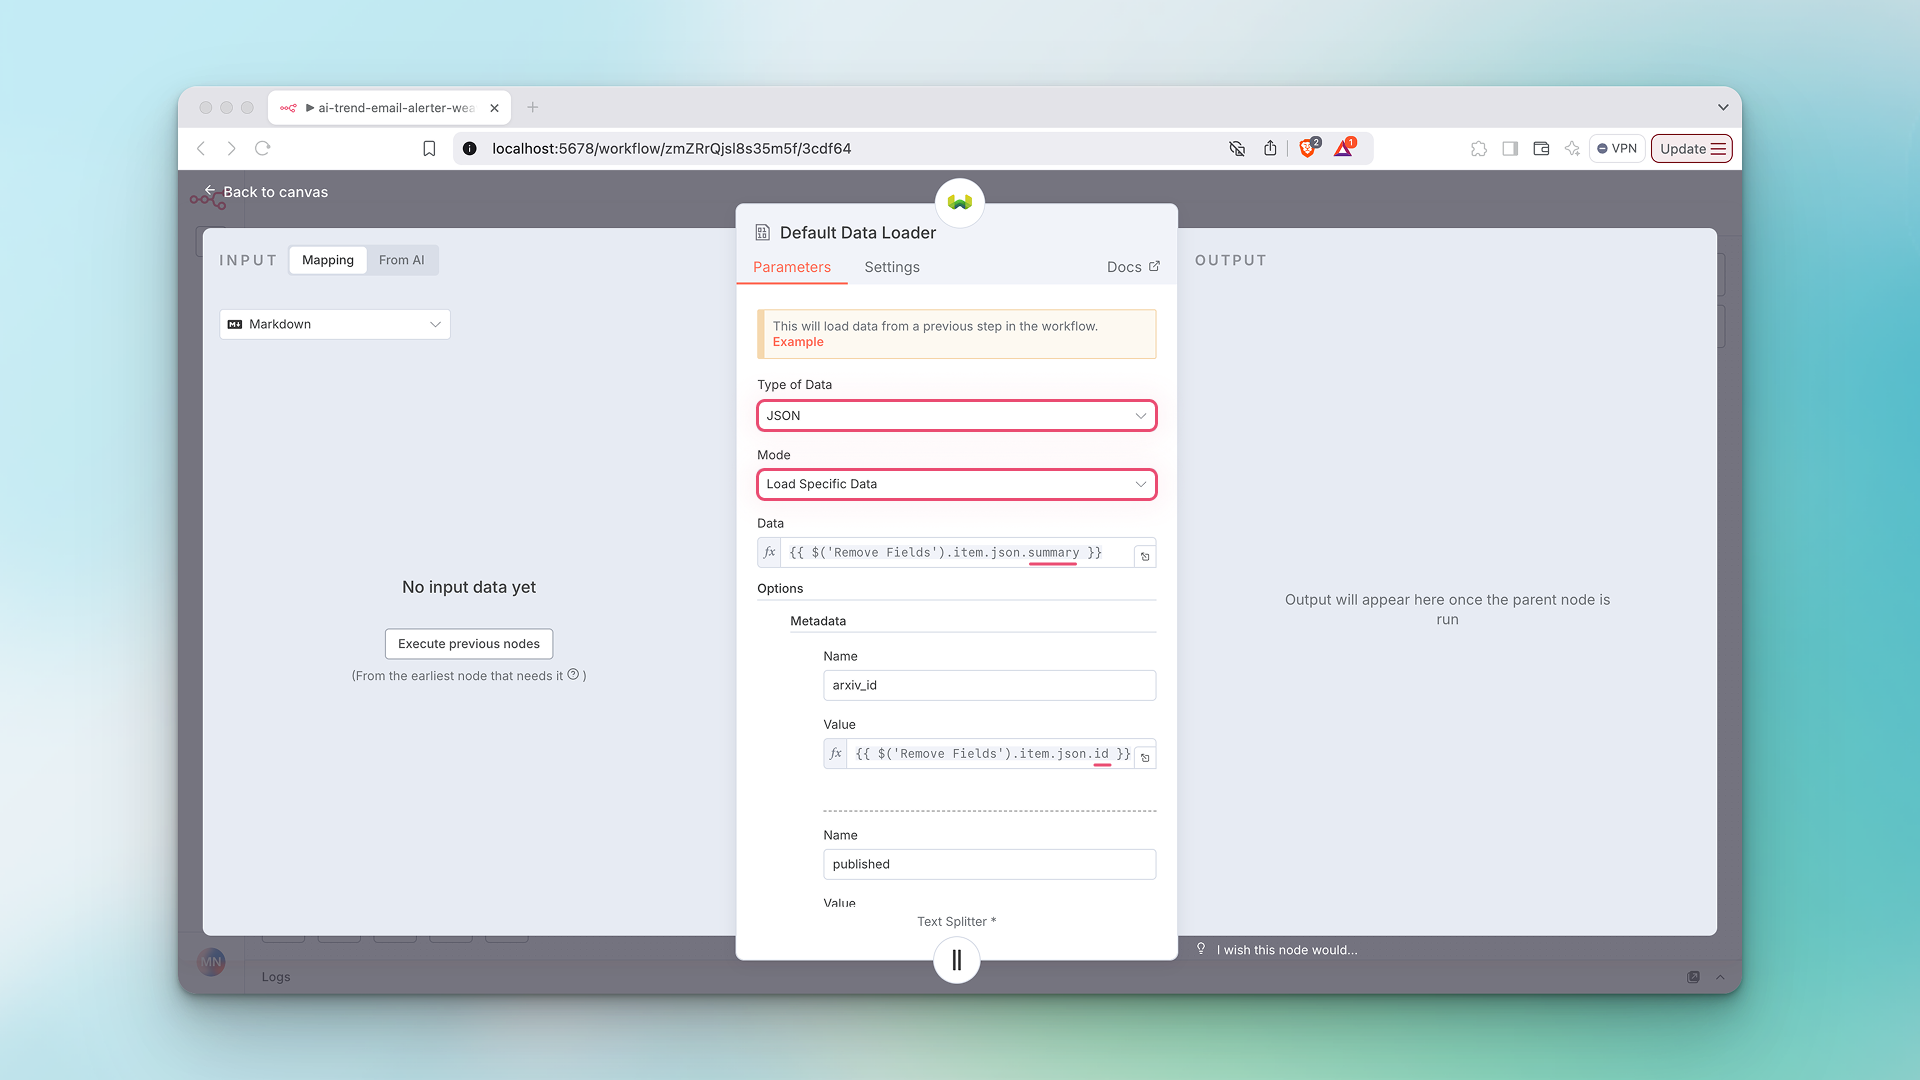This screenshot has height=1080, width=1920.
Task: Pop out the logs panel icon
Action: click(1693, 977)
